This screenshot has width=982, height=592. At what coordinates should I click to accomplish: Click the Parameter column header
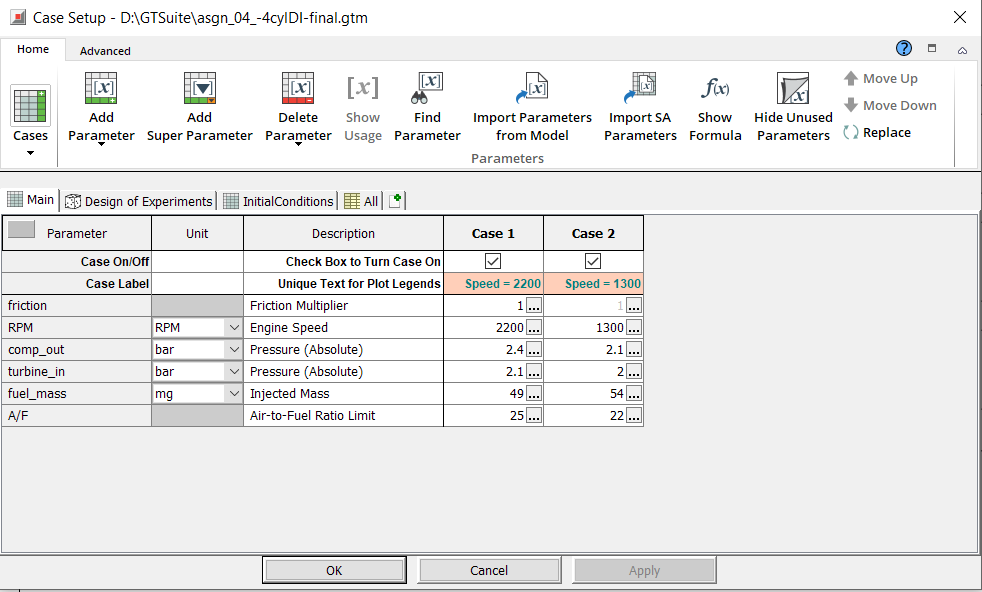(76, 234)
